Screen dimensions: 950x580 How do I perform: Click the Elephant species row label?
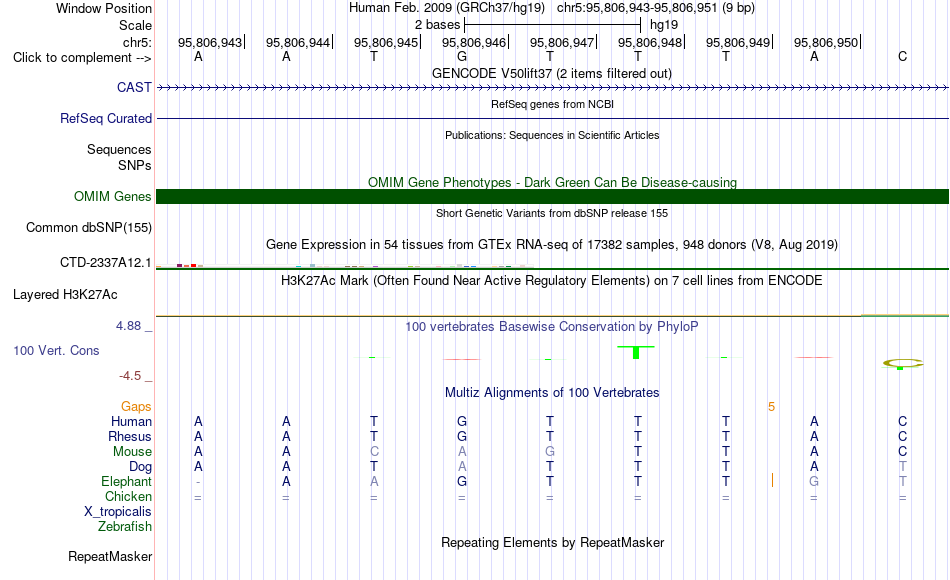tap(126, 481)
